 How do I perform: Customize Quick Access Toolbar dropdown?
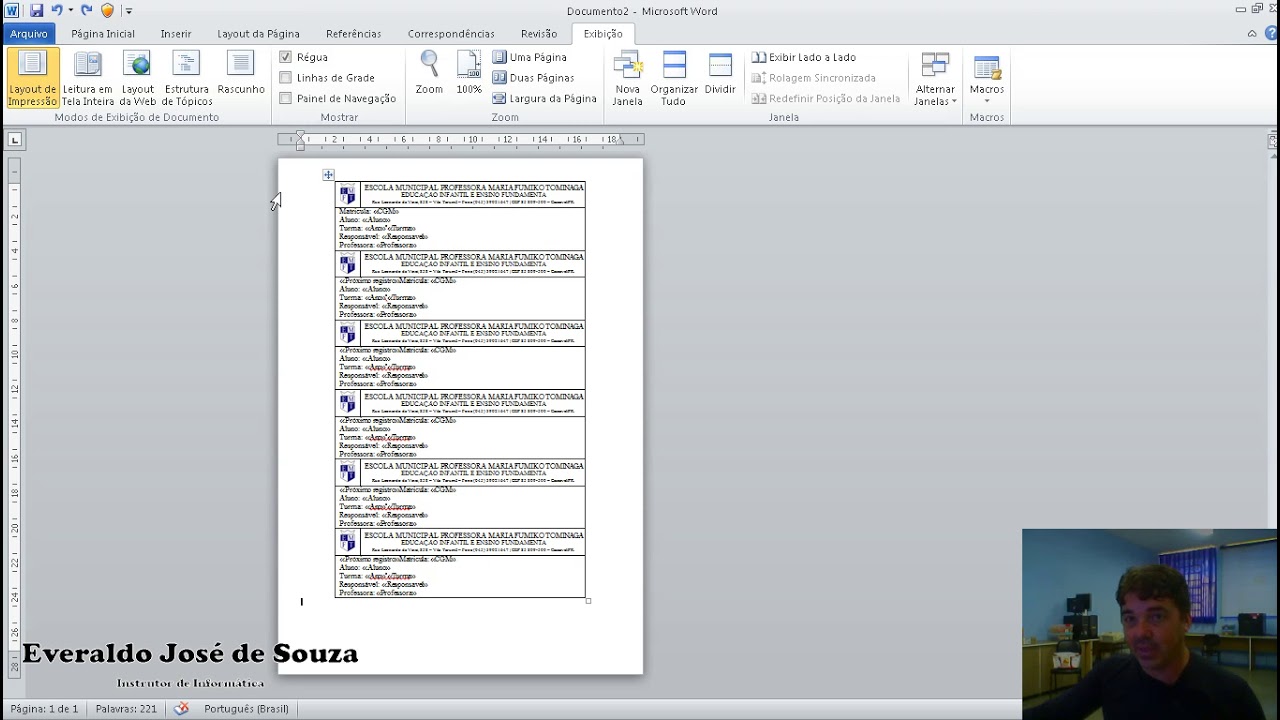click(x=129, y=11)
